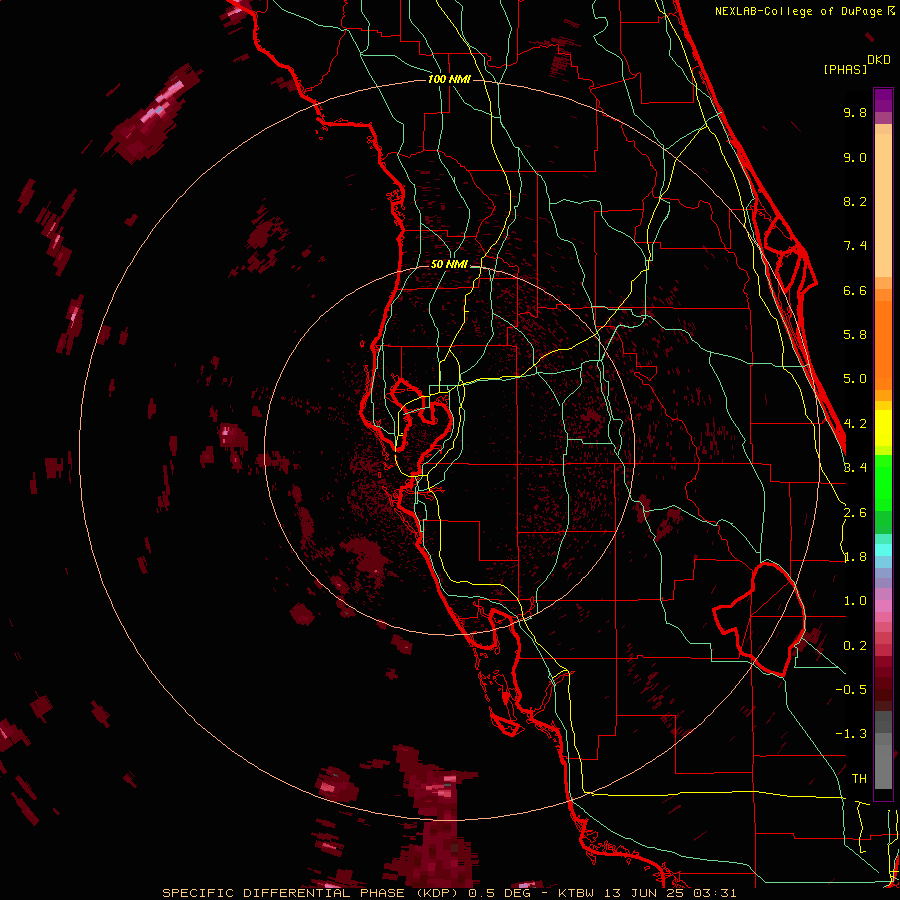Select the 9.0 value on color scale
This screenshot has width=900, height=900.
[x=855, y=157]
